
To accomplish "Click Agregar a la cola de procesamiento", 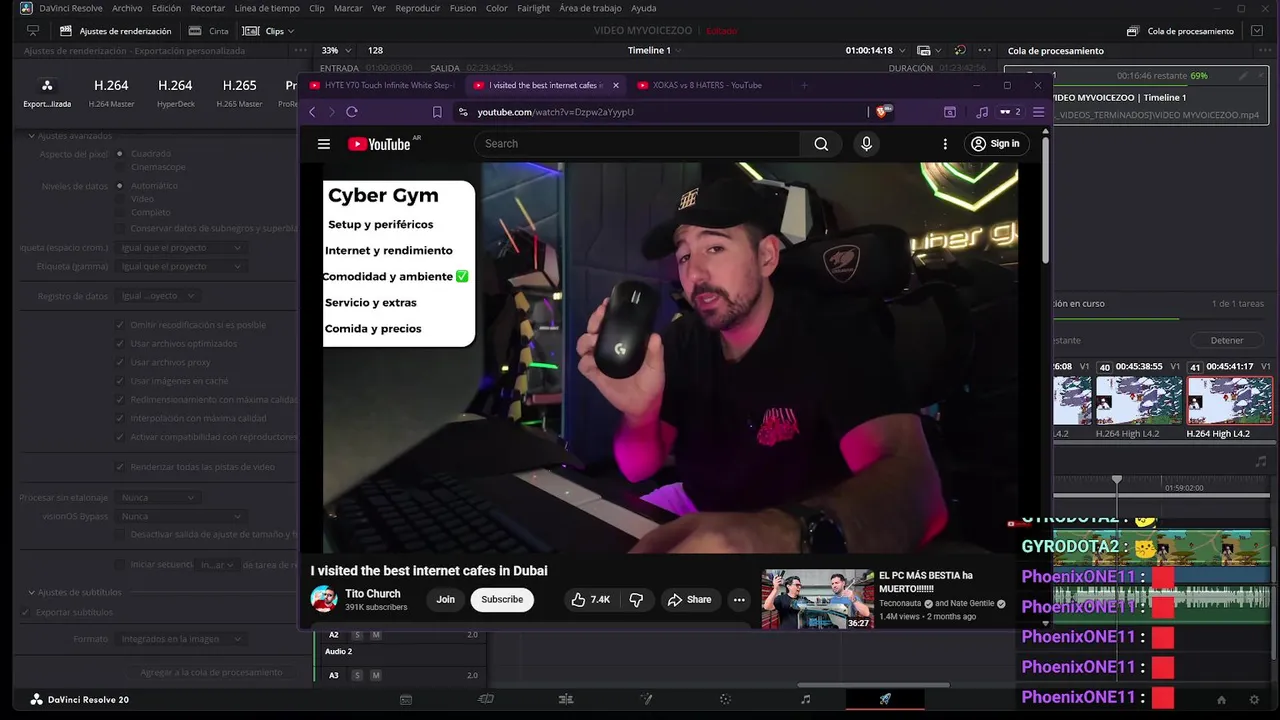I will pos(212,673).
